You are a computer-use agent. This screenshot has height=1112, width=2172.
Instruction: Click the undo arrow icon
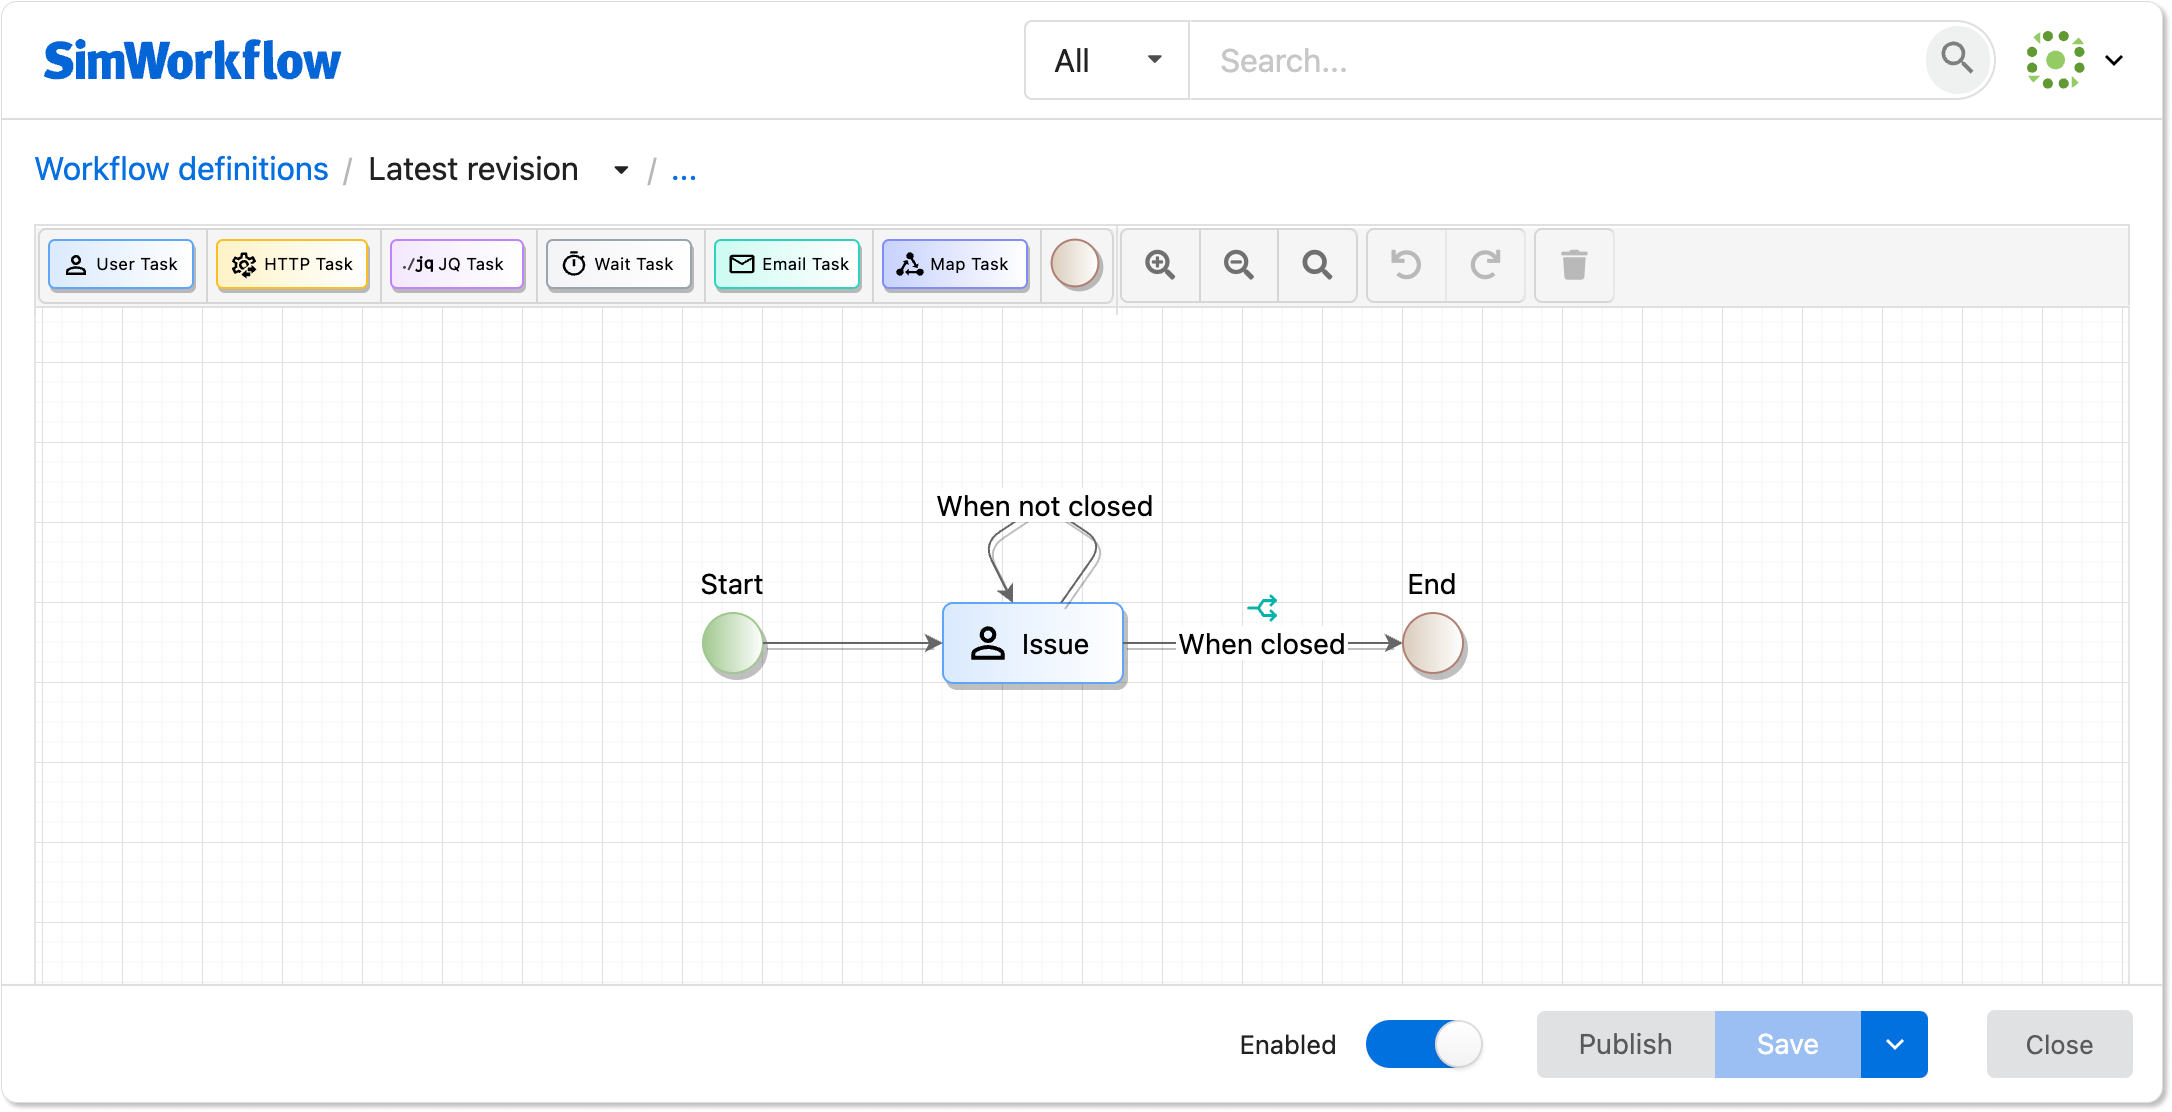click(x=1406, y=265)
